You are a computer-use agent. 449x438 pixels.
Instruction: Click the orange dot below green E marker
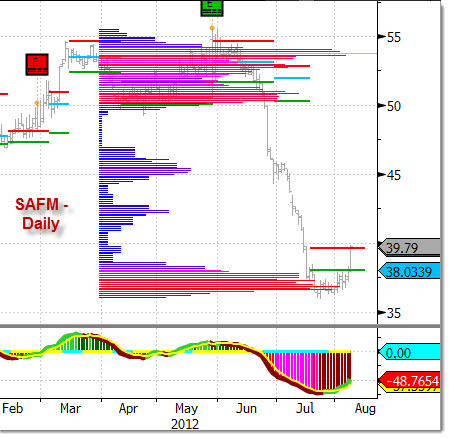pos(212,28)
